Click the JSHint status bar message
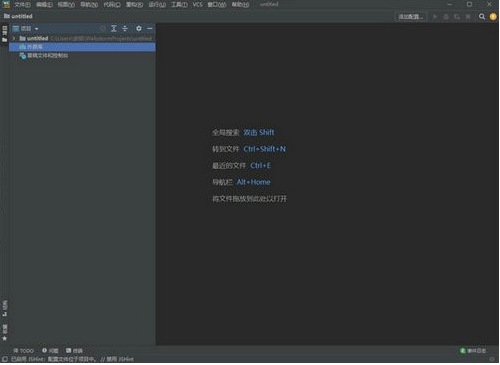This screenshot has width=500, height=365. click(x=72, y=359)
